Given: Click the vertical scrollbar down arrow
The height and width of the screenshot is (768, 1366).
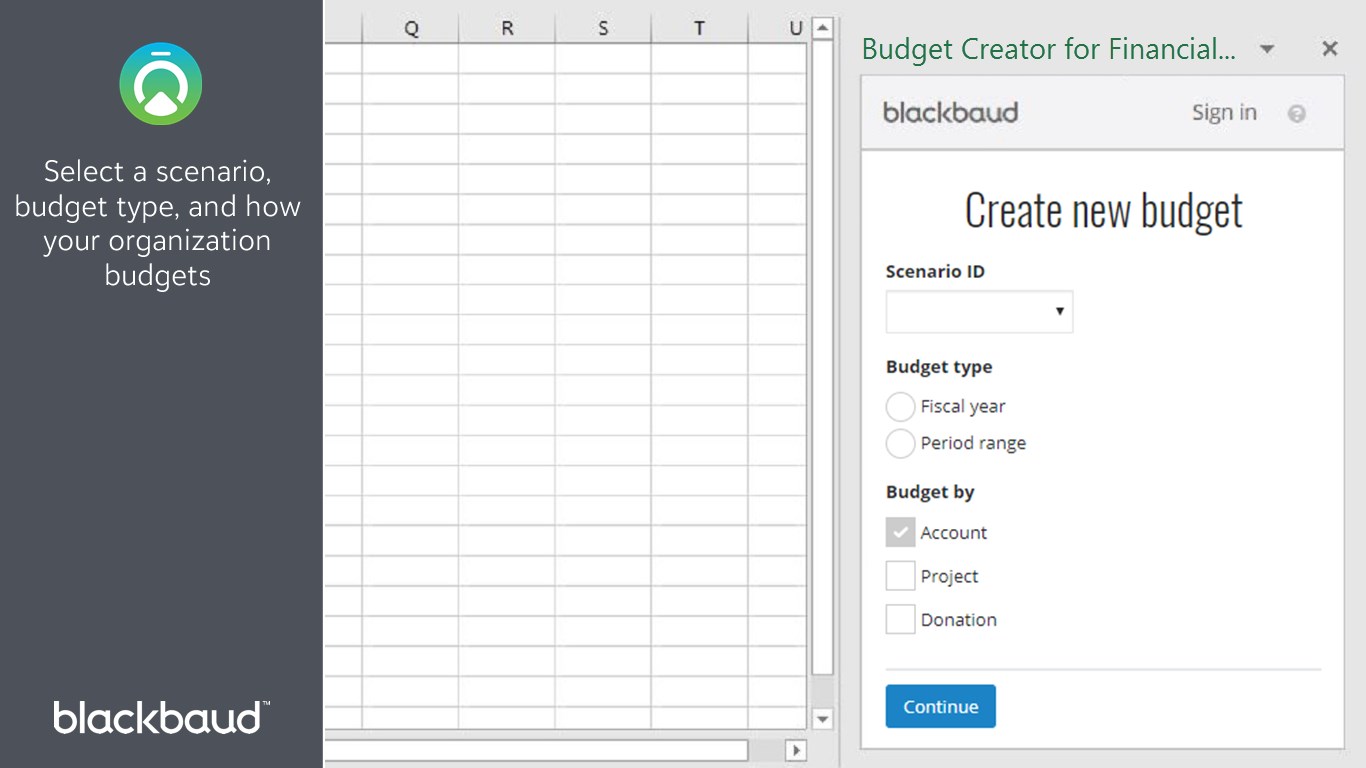Looking at the screenshot, I should tap(822, 718).
